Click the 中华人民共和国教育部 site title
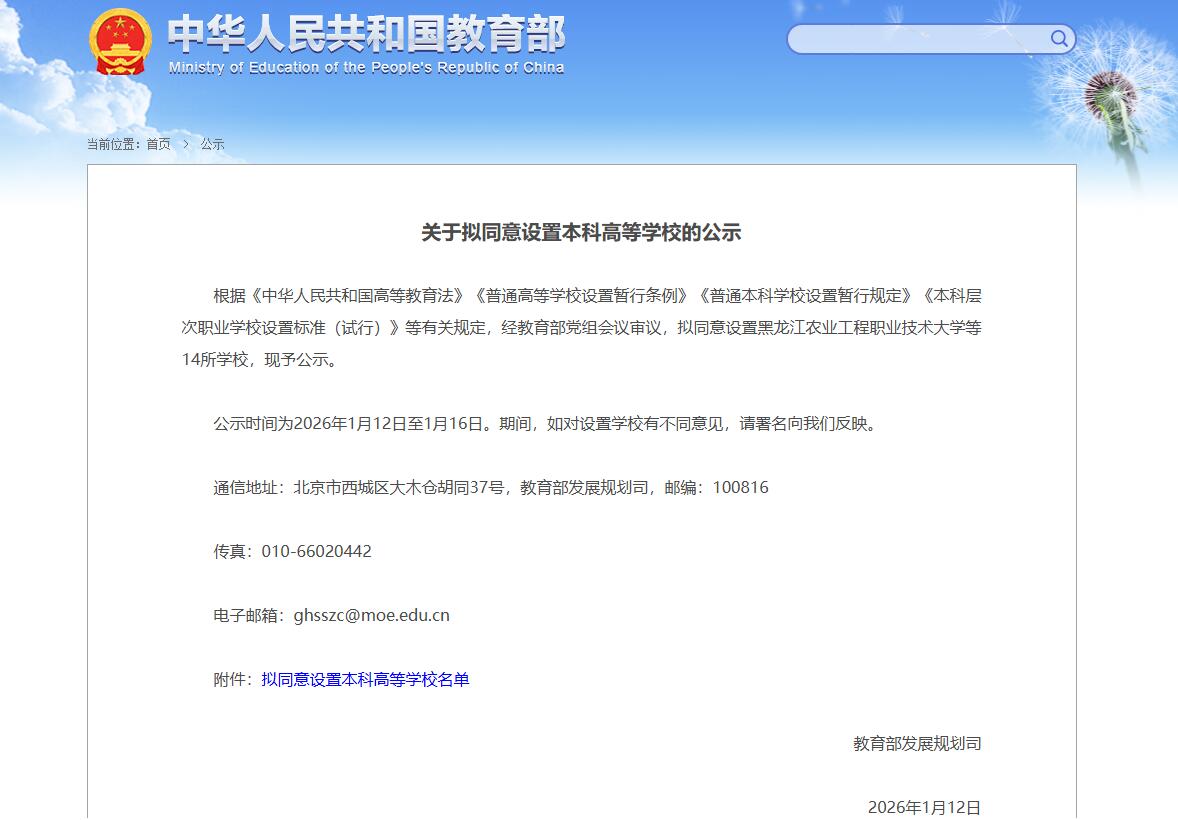The height and width of the screenshot is (820, 1178). click(x=366, y=34)
